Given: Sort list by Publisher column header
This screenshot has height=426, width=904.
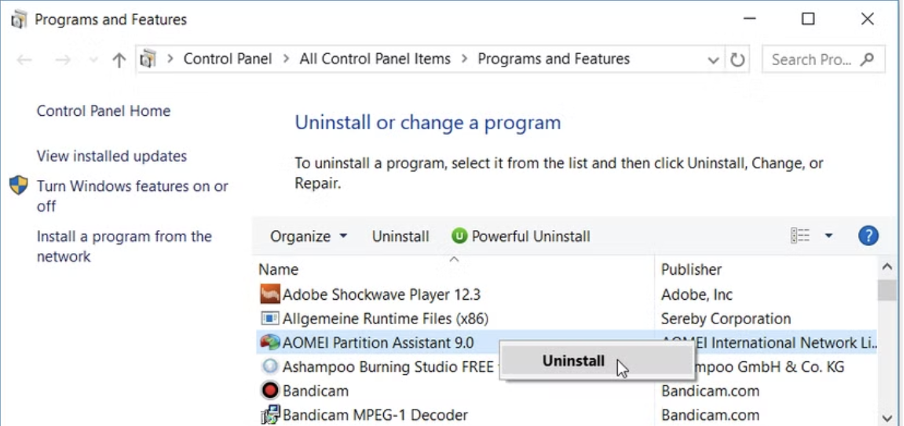Looking at the screenshot, I should click(x=691, y=269).
